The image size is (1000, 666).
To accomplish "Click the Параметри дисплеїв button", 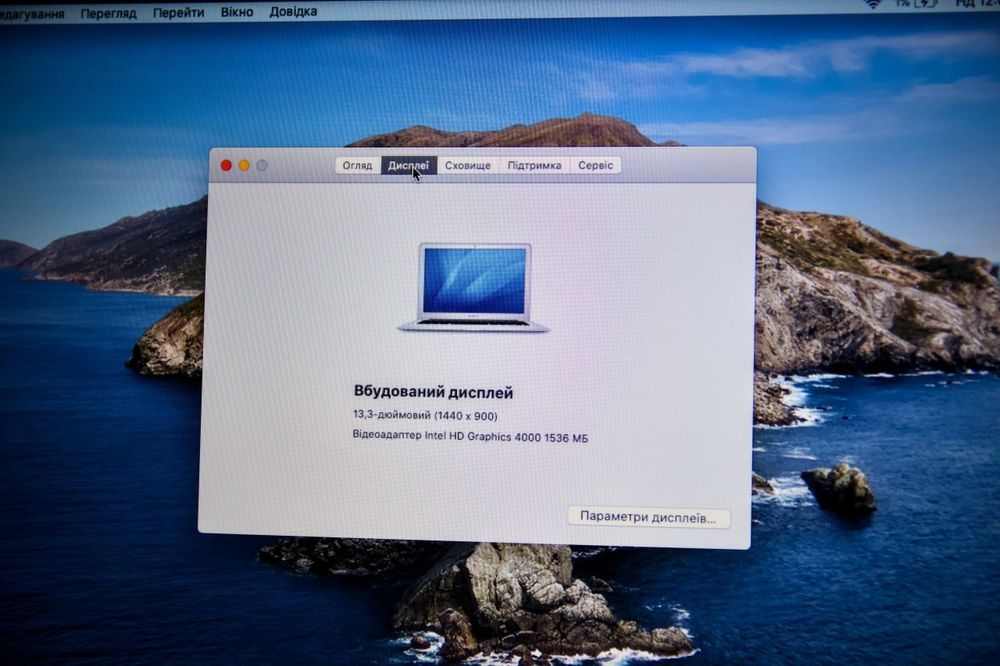I will click(x=649, y=517).
